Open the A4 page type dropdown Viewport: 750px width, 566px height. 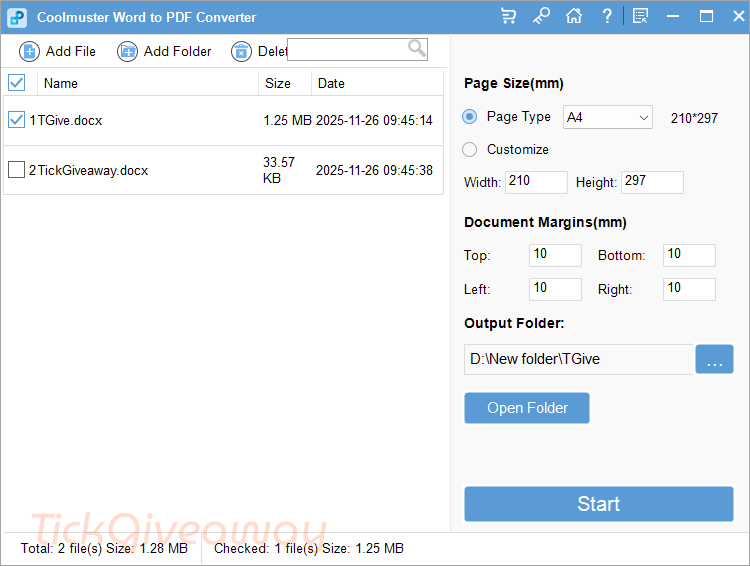tap(608, 117)
